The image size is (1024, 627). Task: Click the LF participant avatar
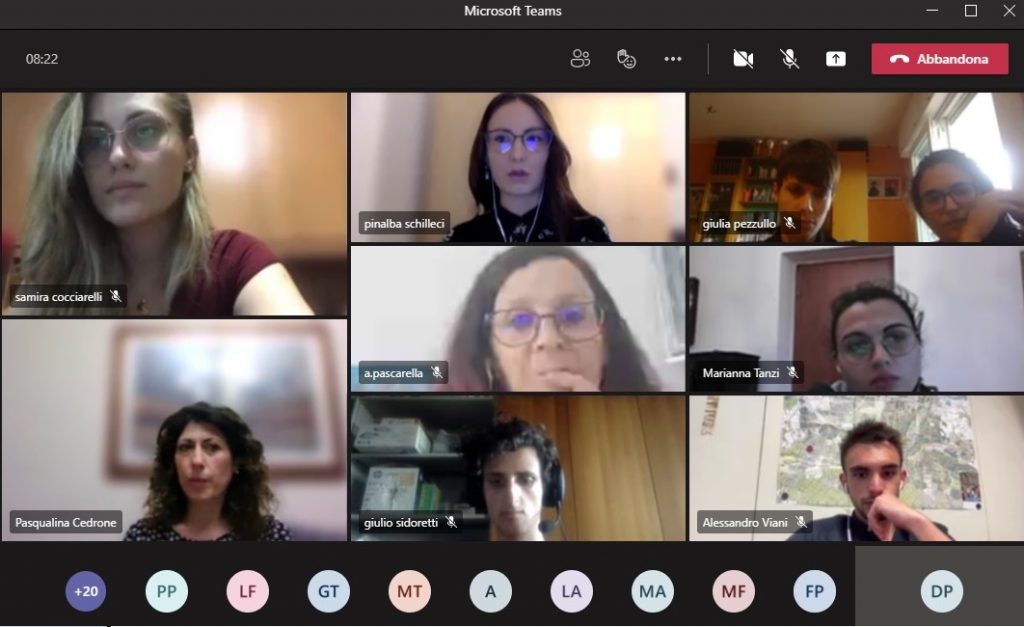click(248, 591)
